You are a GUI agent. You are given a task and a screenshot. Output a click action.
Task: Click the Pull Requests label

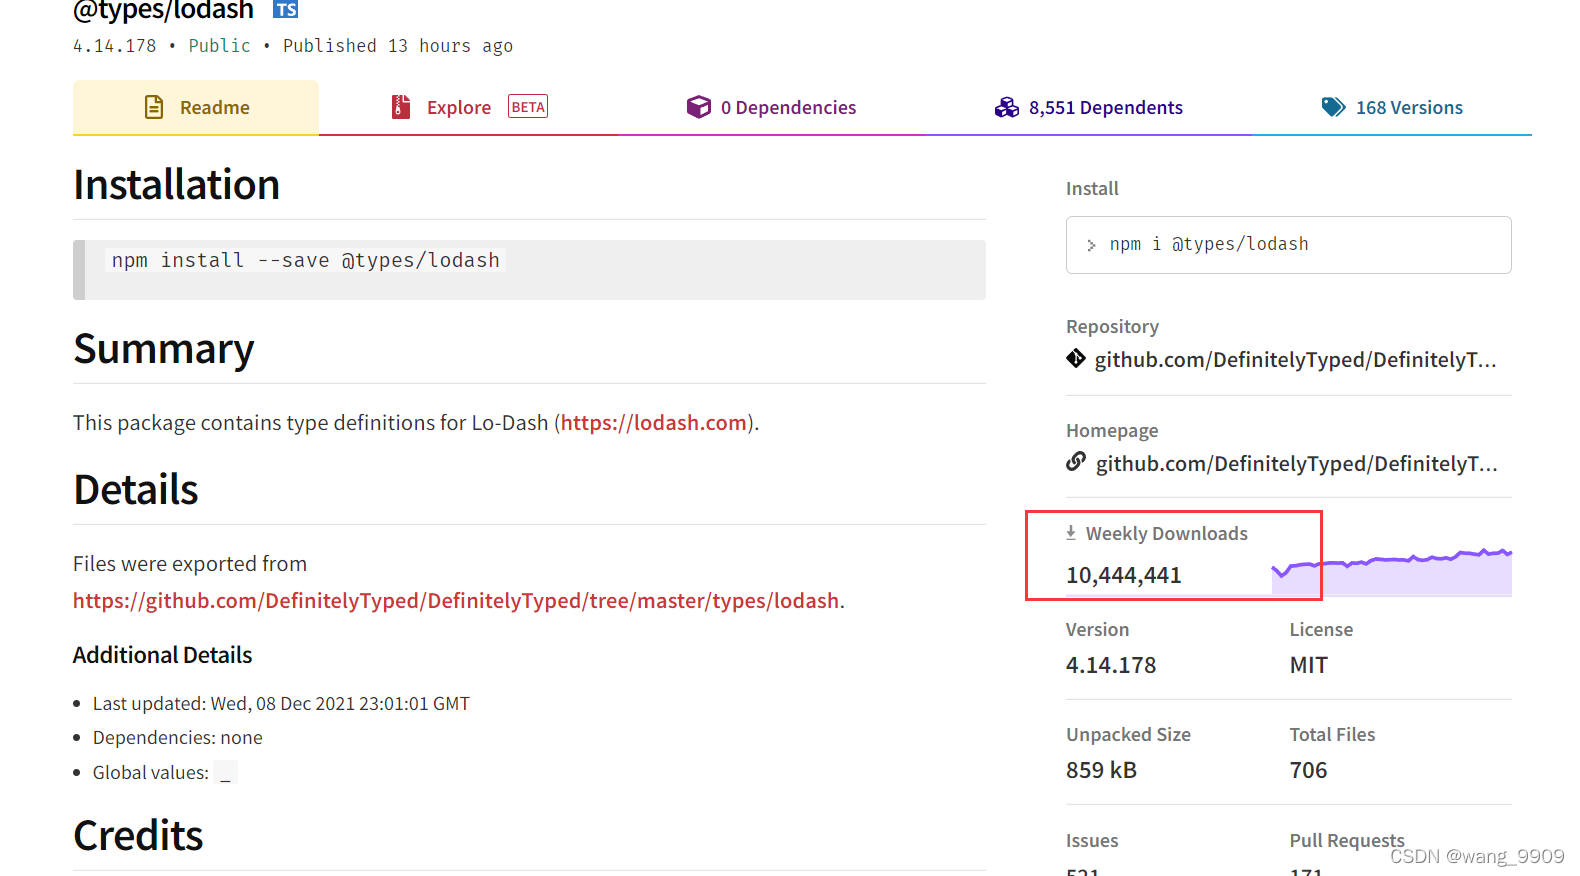tap(1347, 841)
